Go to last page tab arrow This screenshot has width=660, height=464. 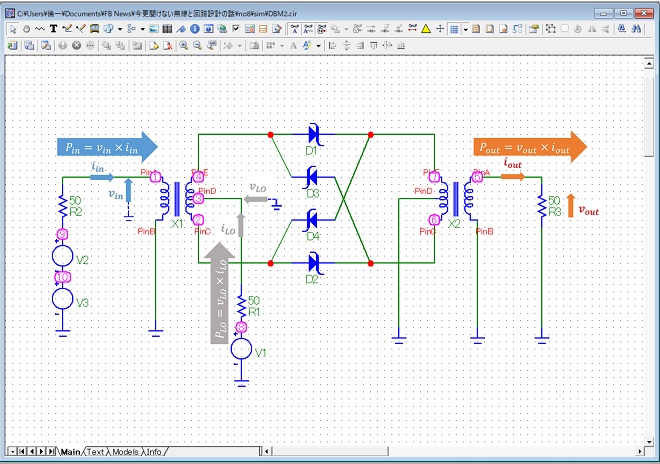pyautogui.click(x=51, y=451)
